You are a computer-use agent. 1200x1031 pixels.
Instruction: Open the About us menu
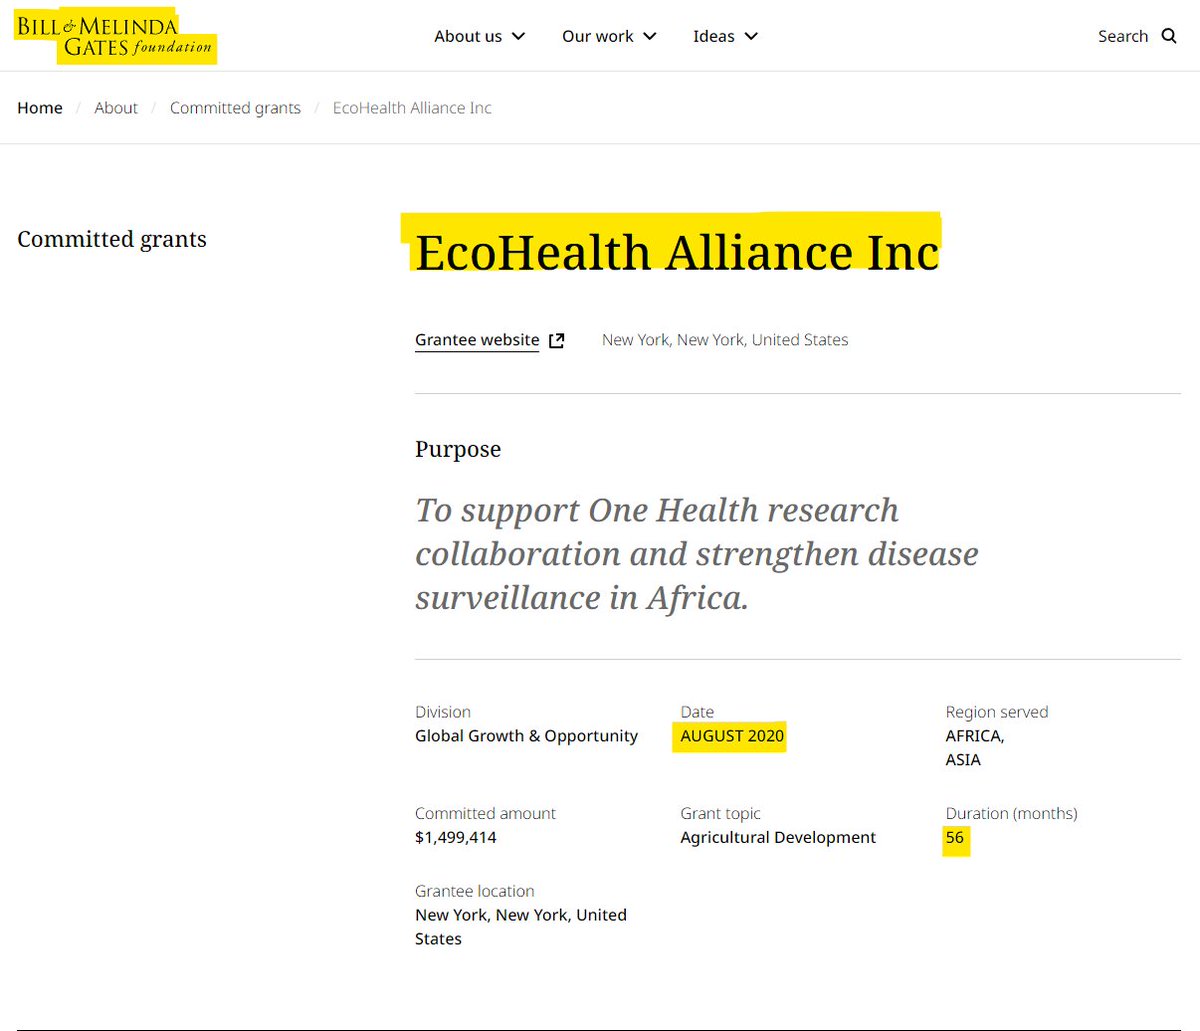[479, 36]
